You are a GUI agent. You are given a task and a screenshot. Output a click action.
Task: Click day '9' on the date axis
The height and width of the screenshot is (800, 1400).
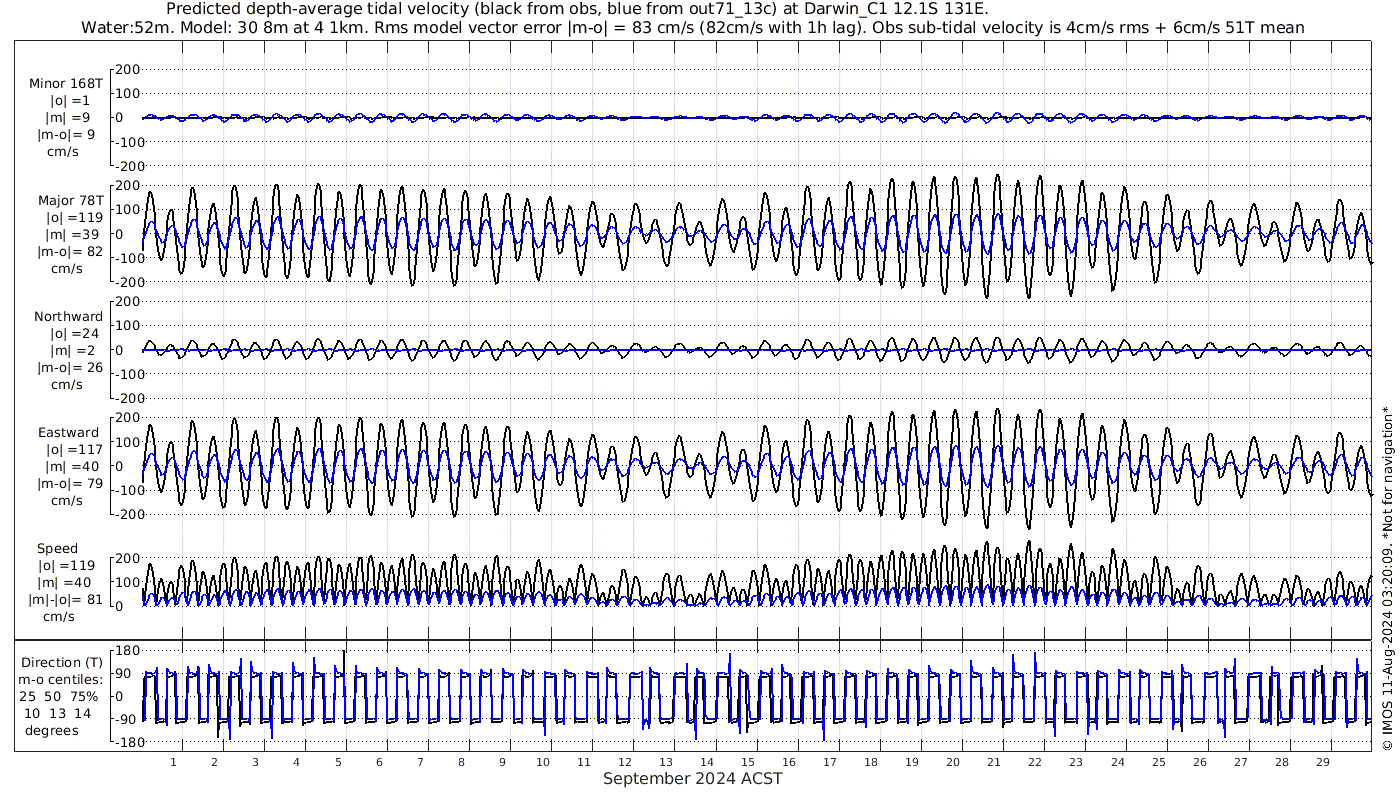point(502,762)
